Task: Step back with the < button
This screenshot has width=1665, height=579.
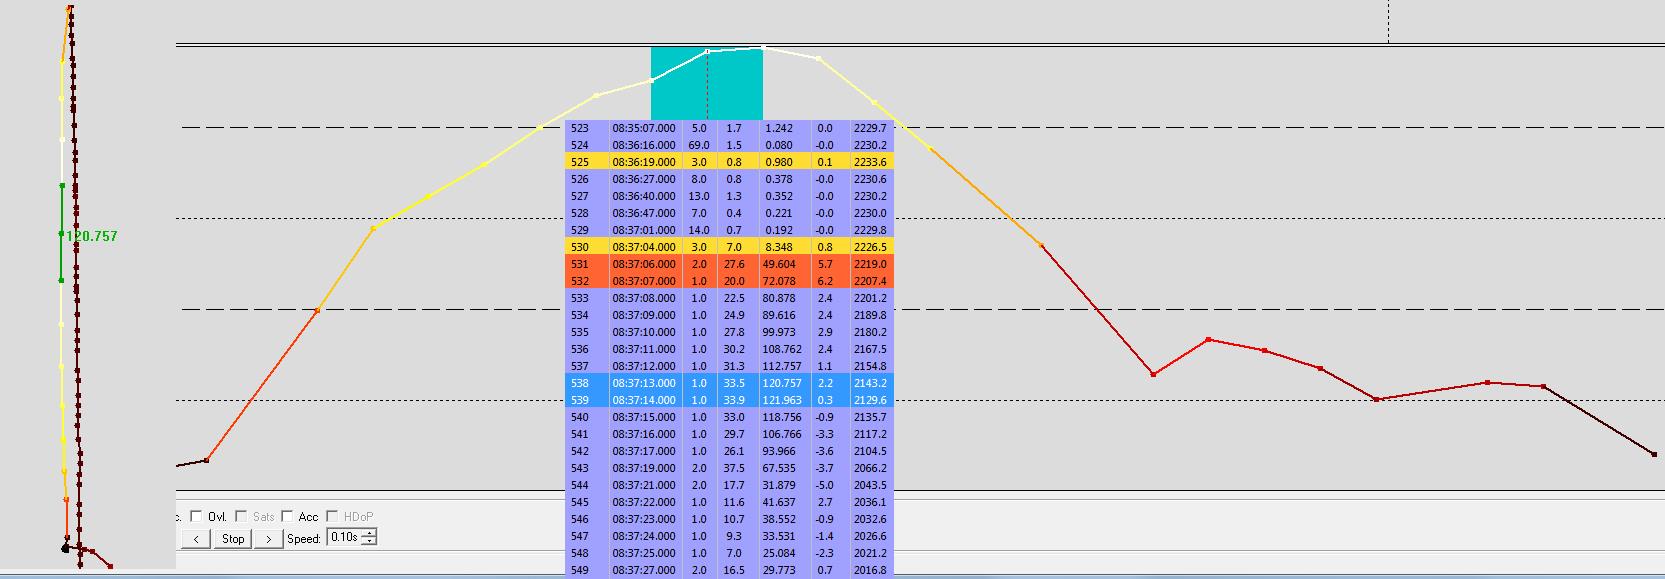Action: [196, 538]
